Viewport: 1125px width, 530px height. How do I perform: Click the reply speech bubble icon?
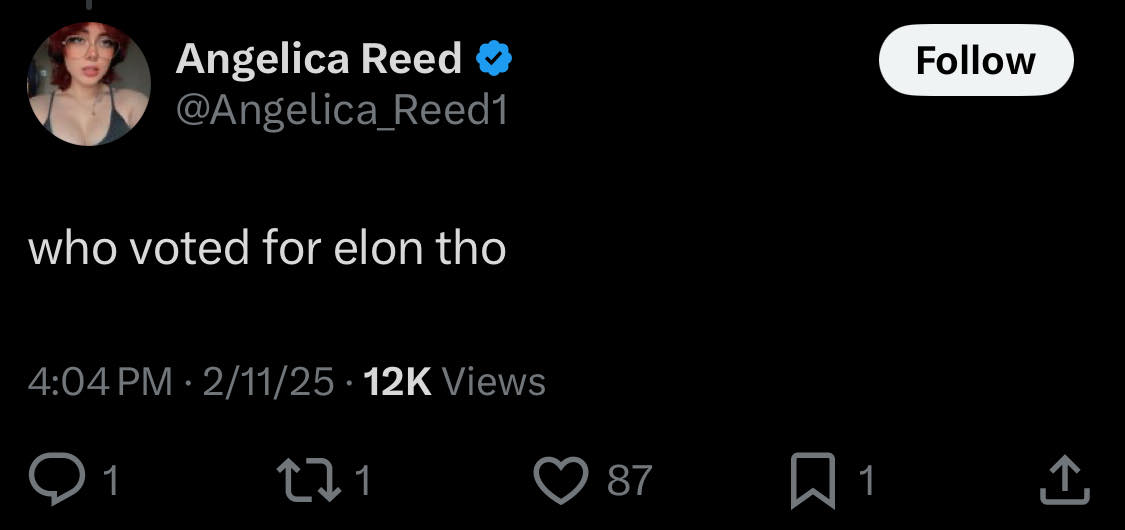(63, 481)
